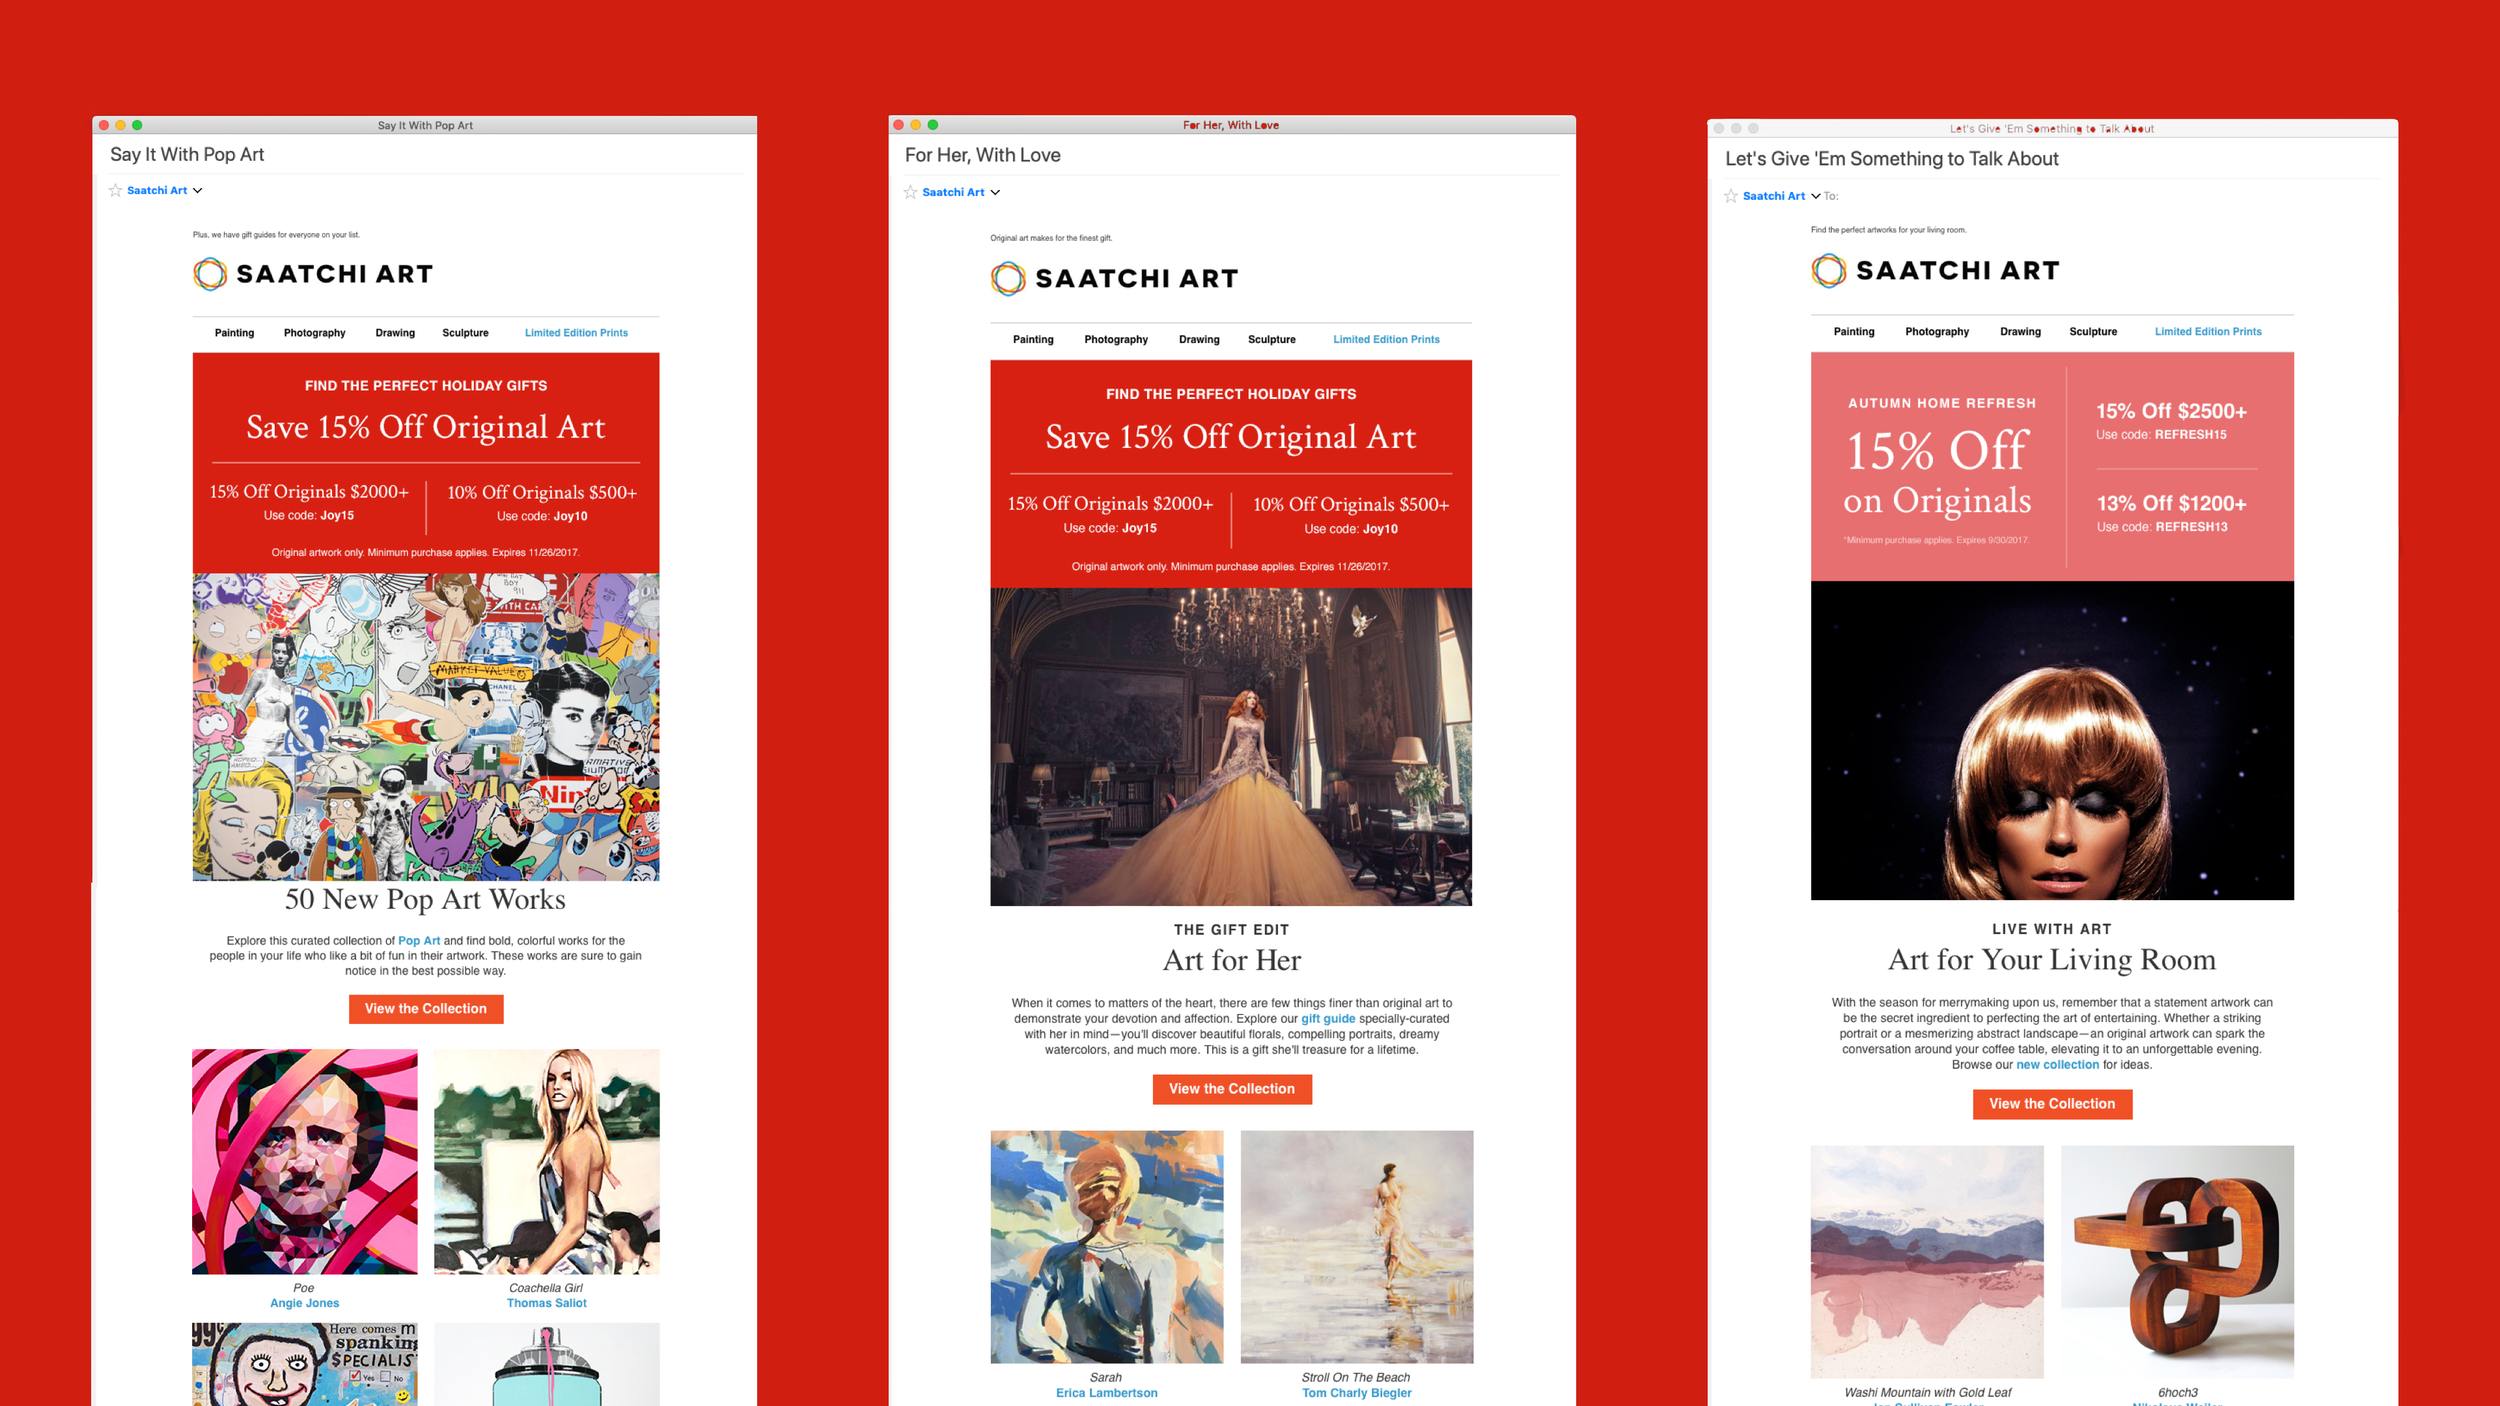Open Stroll On The Beach thumbnail
The height and width of the screenshot is (1406, 2500).
tap(1357, 1247)
